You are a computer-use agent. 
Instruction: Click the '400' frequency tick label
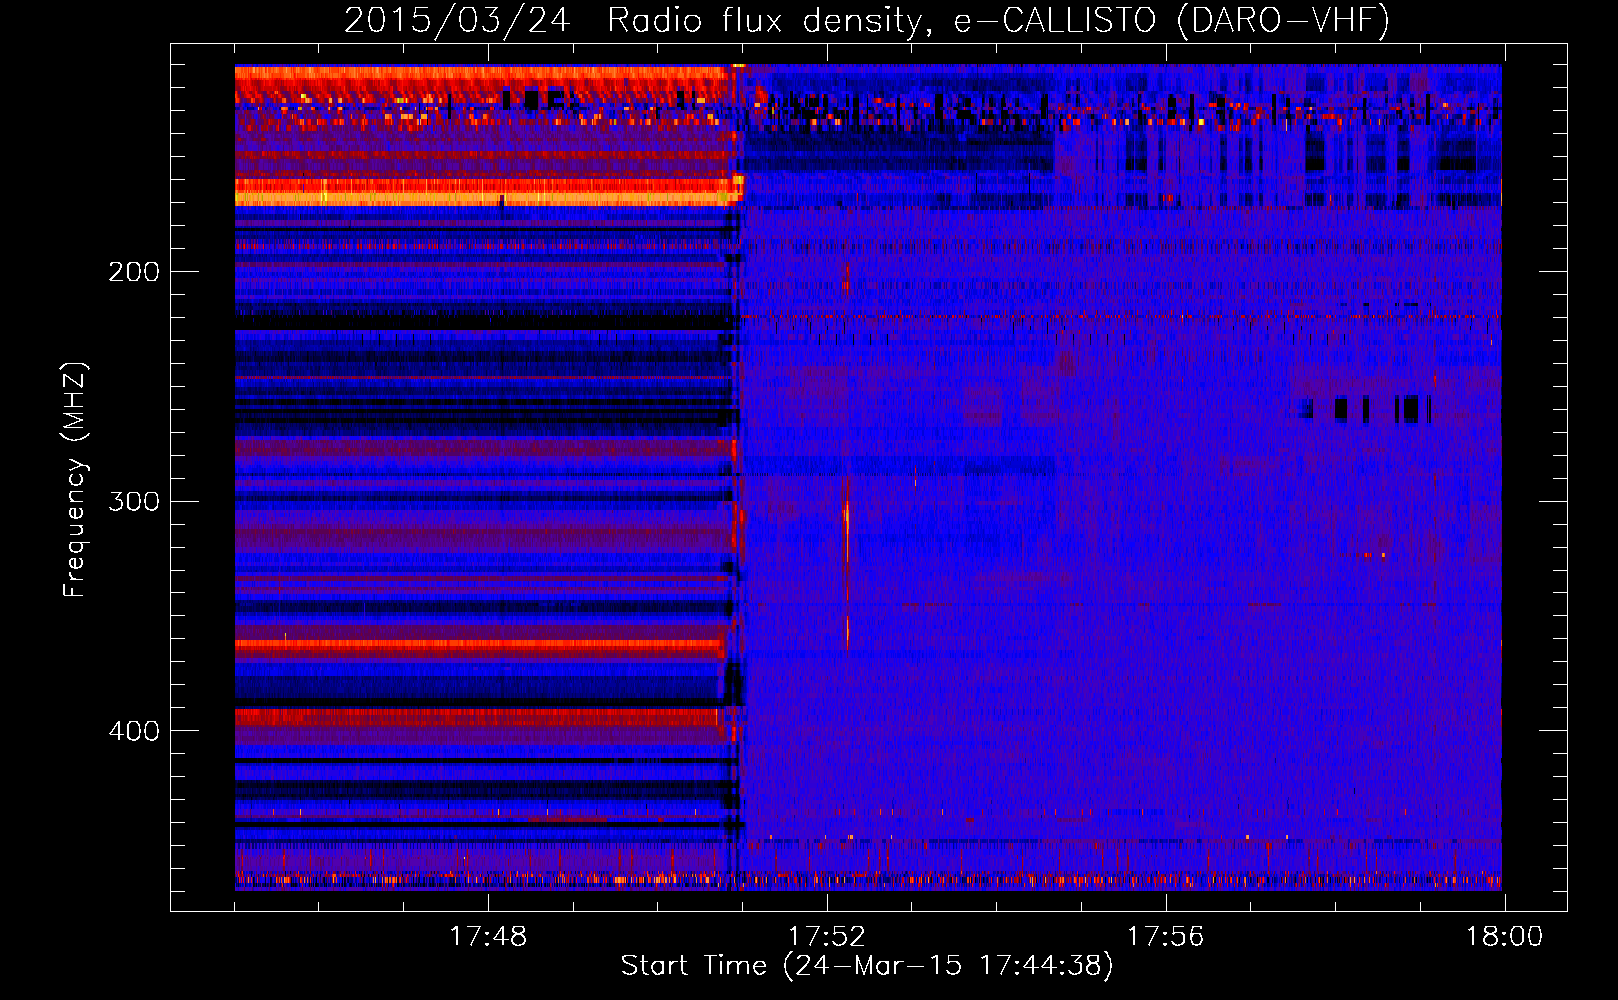pos(134,731)
